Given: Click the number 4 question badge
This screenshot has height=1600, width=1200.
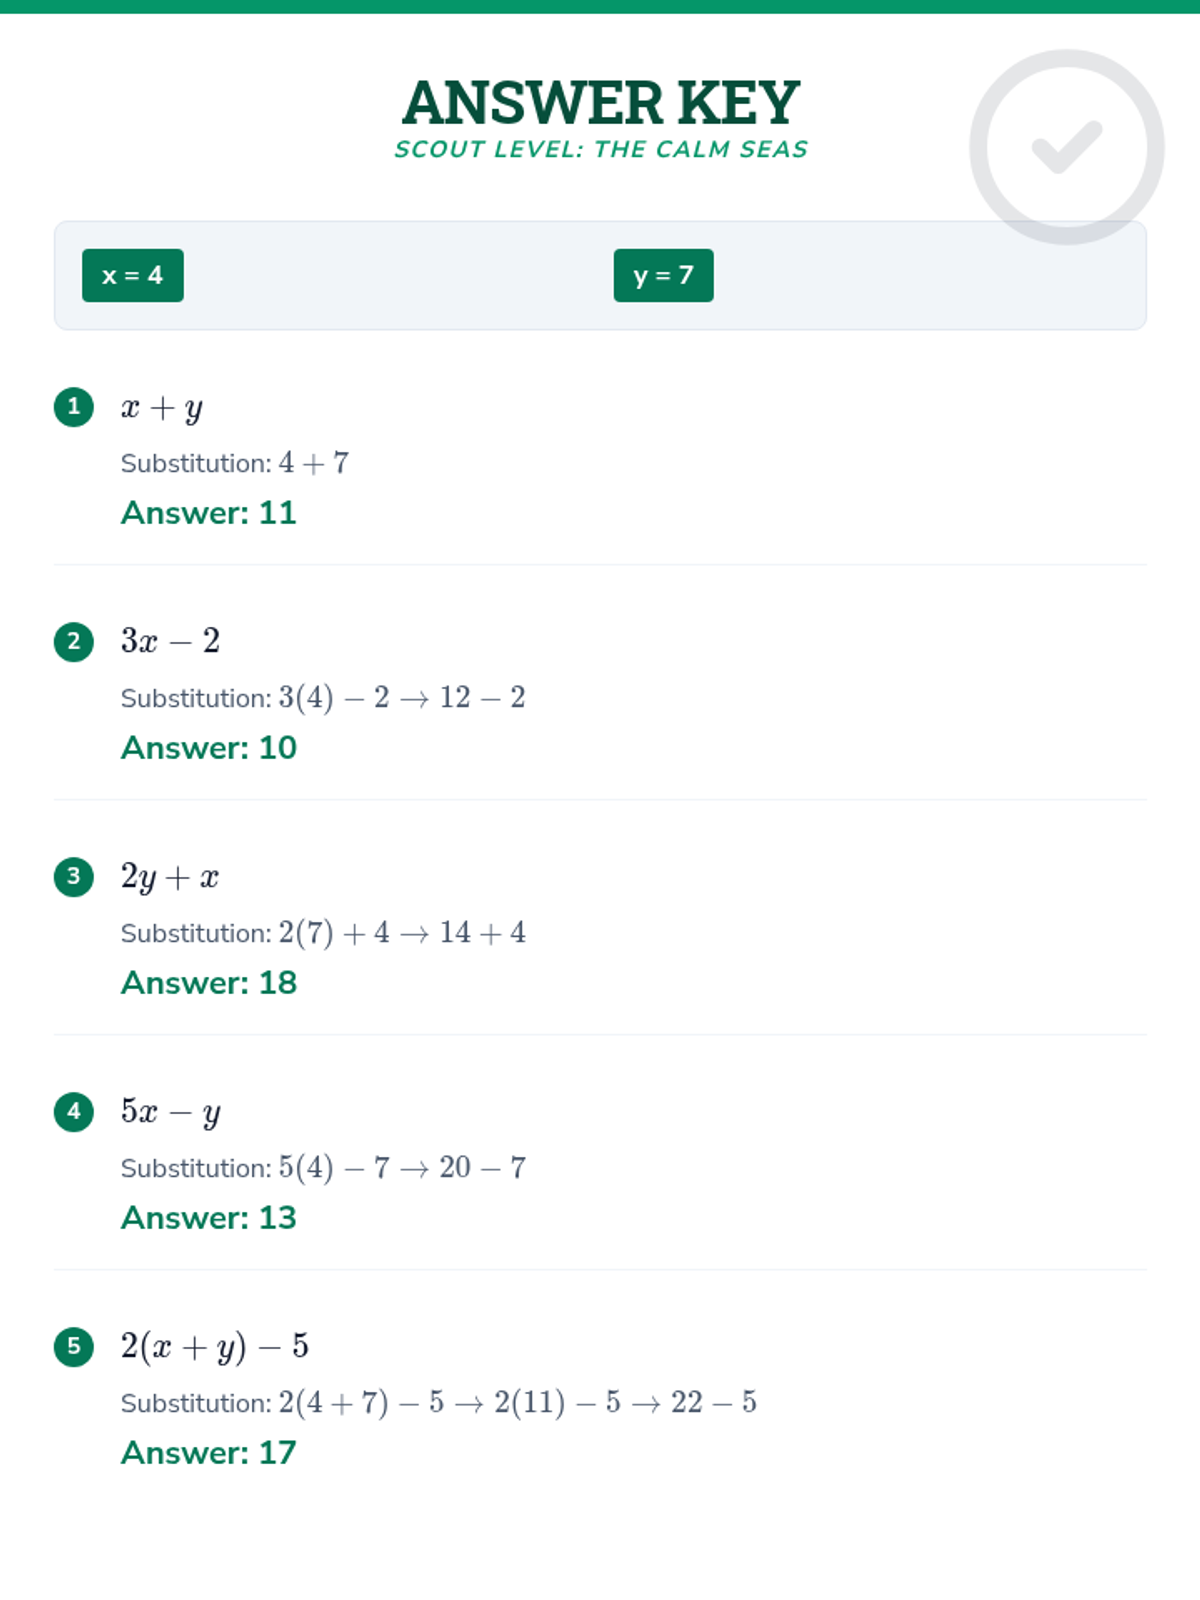Looking at the screenshot, I should [74, 1112].
